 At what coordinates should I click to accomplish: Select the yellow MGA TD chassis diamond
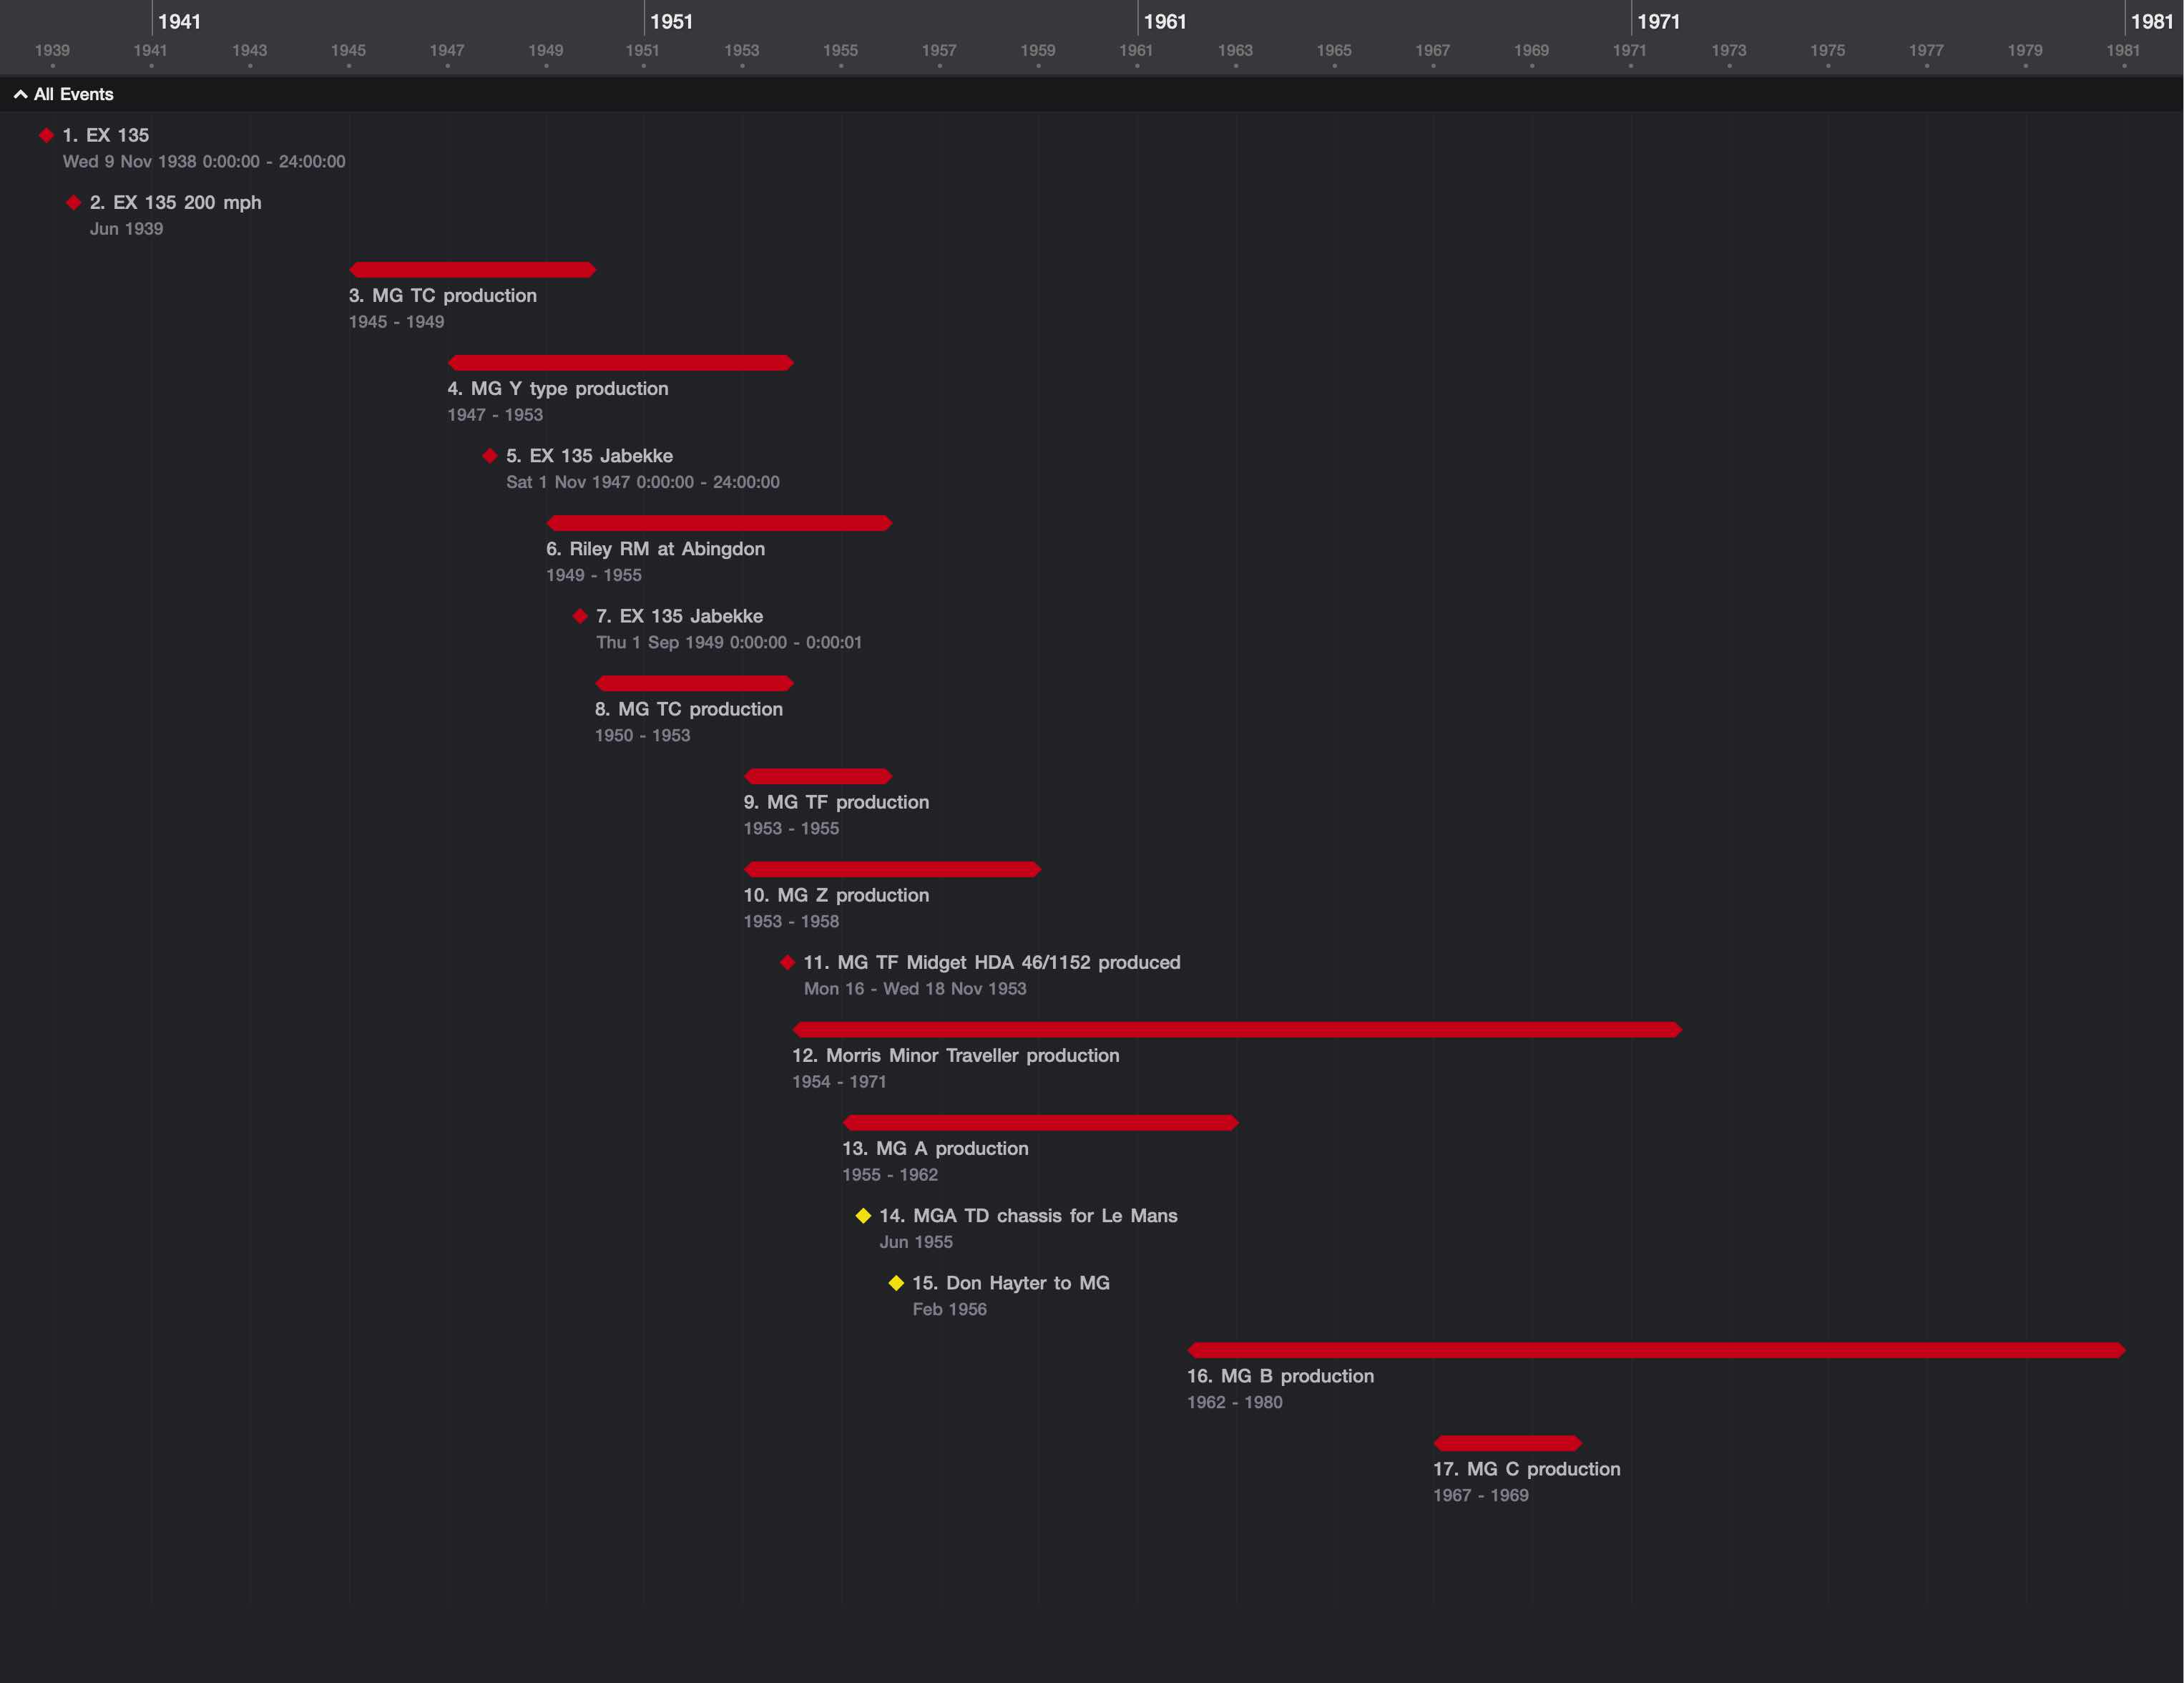click(x=863, y=1216)
